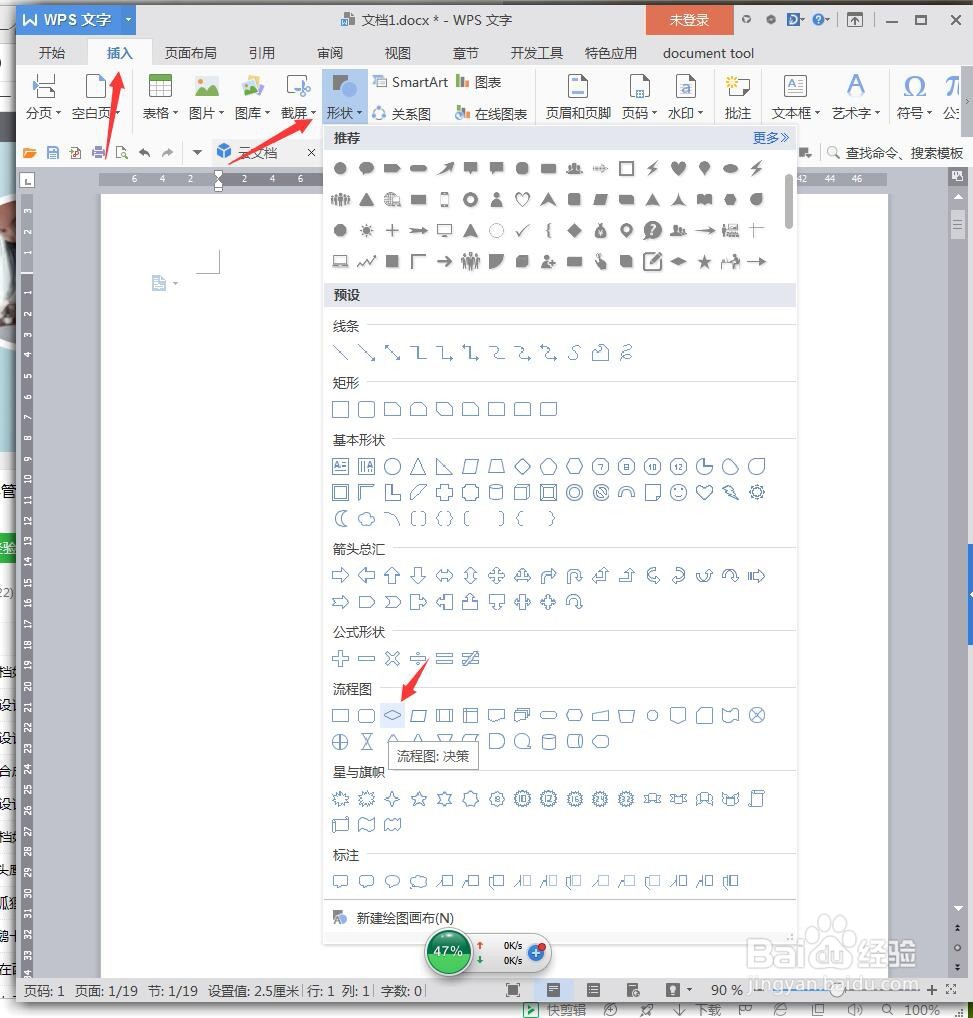Click the 90 % zoom level text
This screenshot has width=973, height=1018.
[726, 990]
